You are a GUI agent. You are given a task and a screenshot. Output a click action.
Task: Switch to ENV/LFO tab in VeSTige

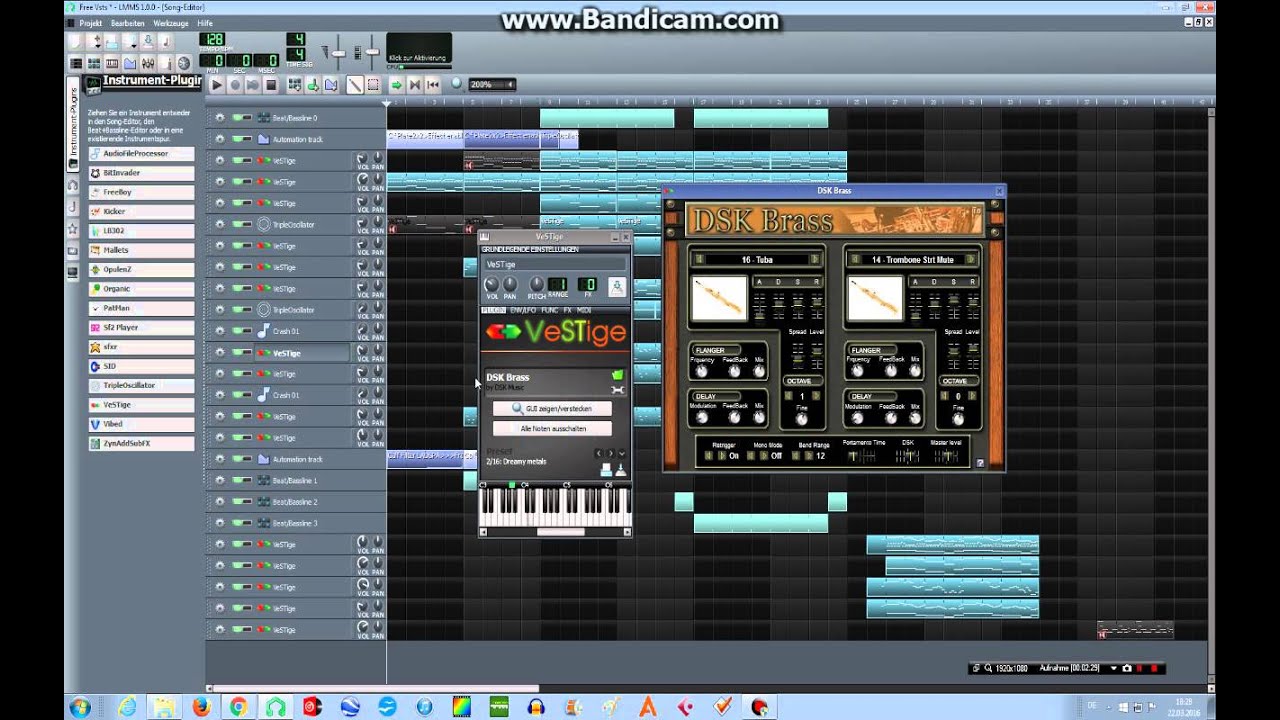(x=523, y=310)
